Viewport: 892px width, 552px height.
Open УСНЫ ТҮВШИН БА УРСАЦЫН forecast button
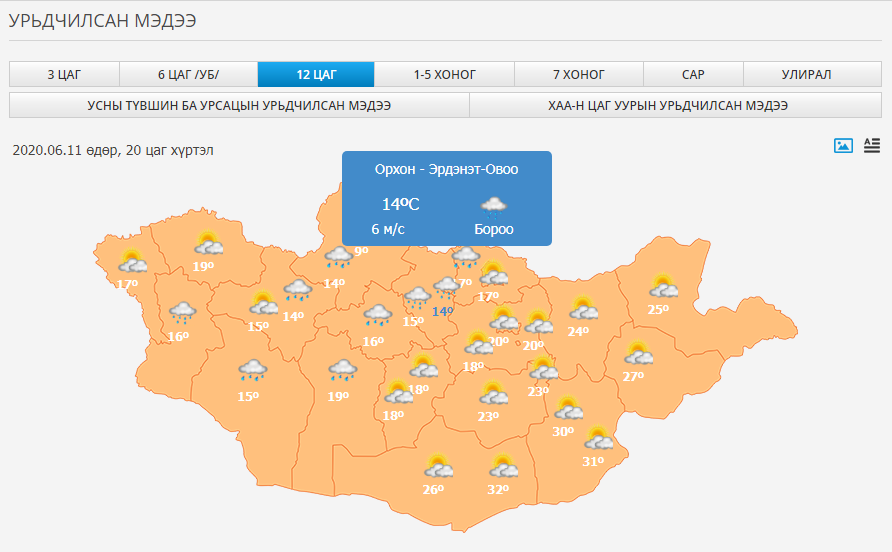[239, 105]
